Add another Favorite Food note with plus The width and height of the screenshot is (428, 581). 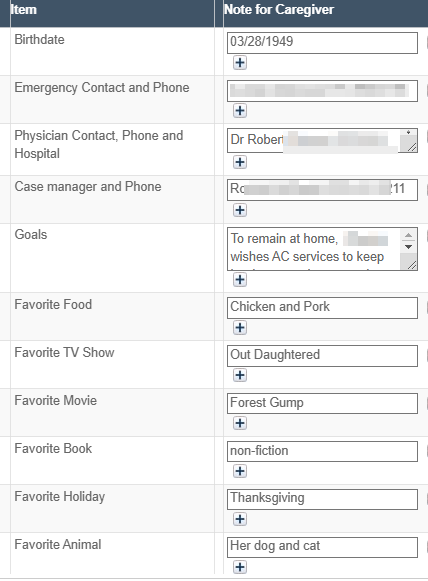(240, 328)
